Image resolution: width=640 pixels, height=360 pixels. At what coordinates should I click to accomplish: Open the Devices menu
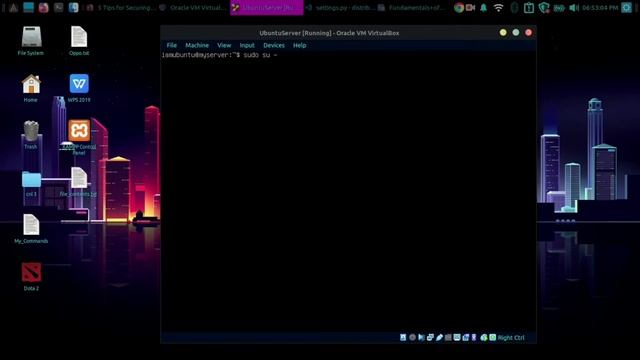pos(274,45)
